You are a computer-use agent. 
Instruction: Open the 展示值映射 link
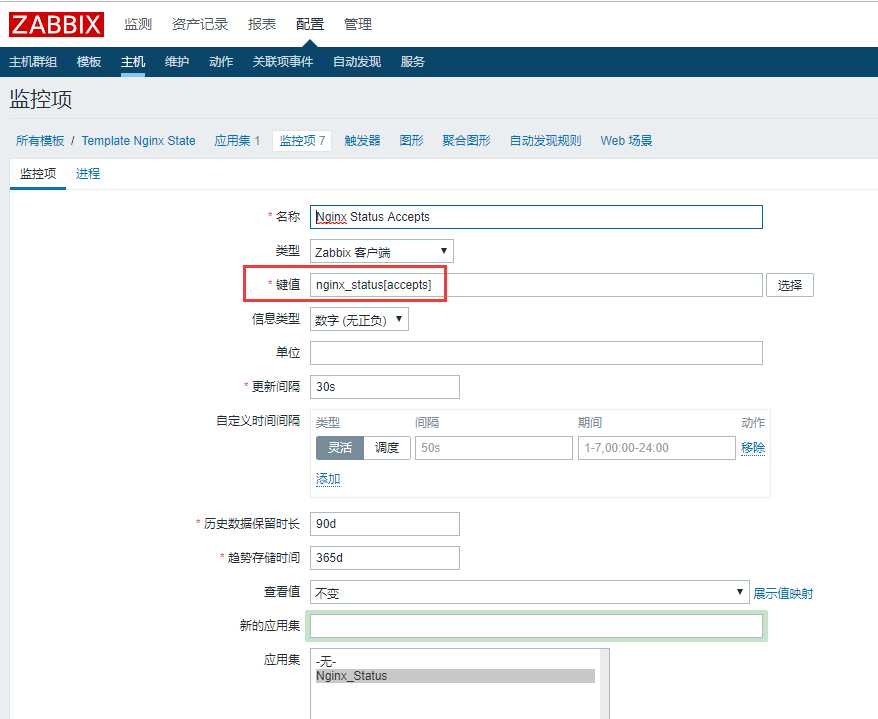tap(783, 593)
